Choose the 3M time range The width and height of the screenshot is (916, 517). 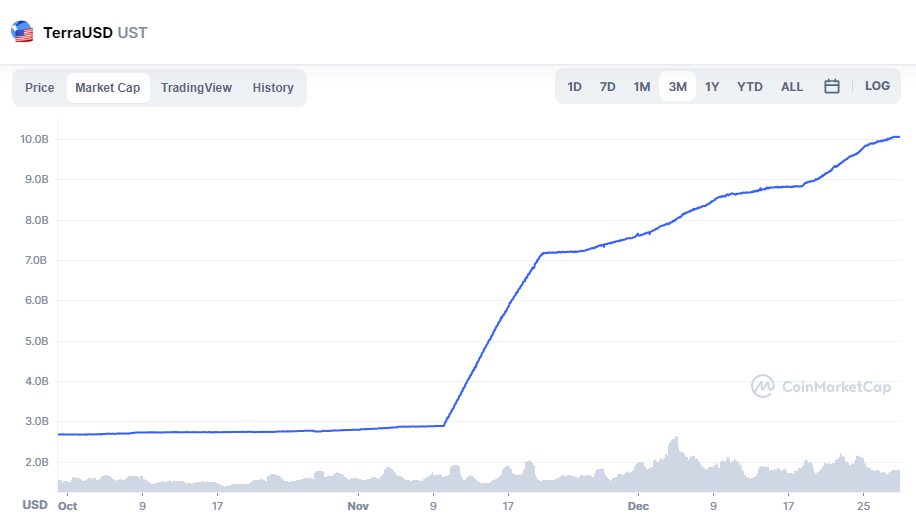coord(678,86)
